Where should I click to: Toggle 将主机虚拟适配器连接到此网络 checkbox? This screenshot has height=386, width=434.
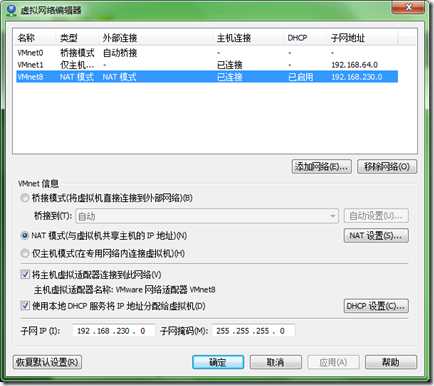[x=25, y=275]
